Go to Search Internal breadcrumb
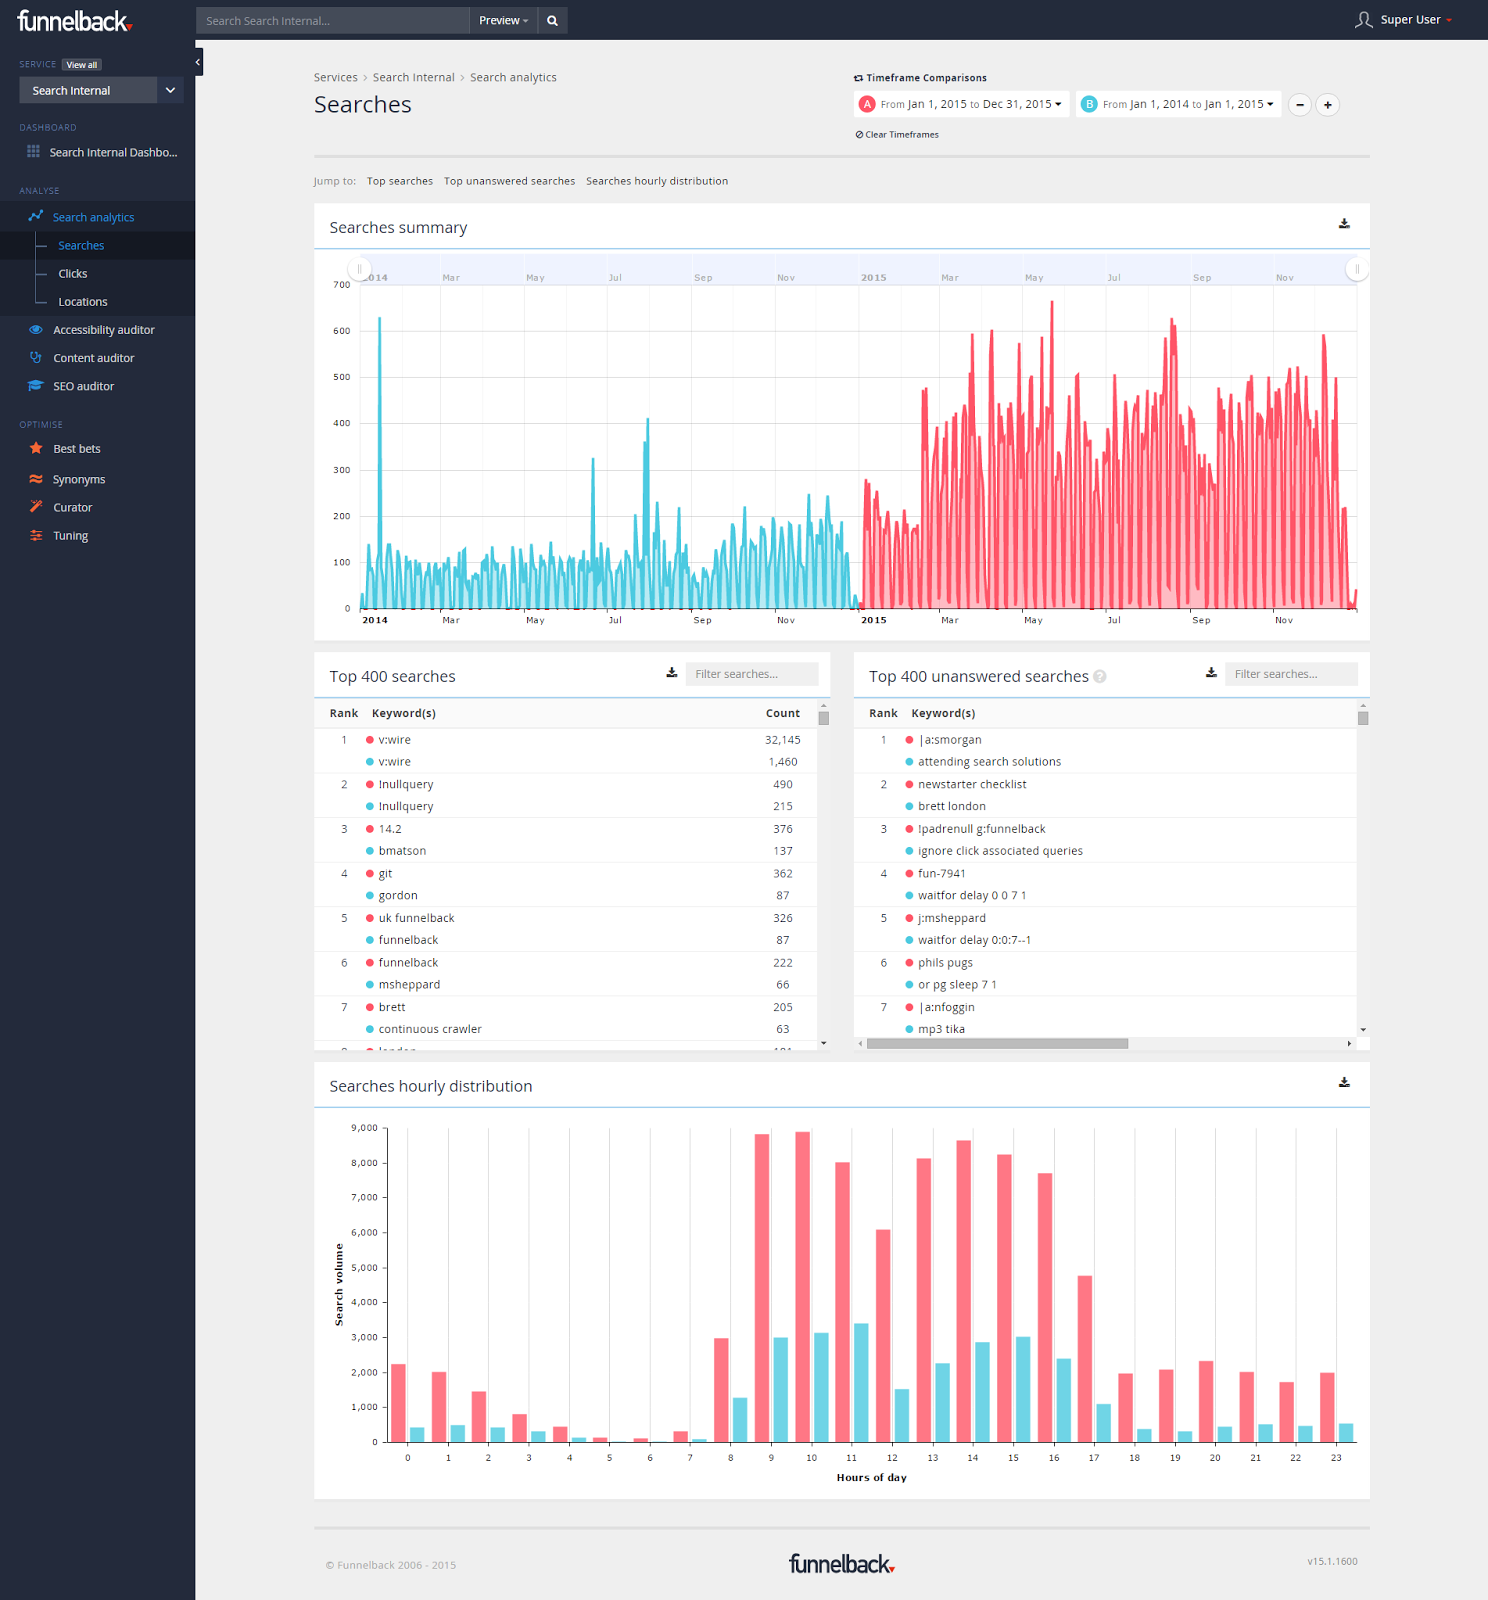Image resolution: width=1488 pixels, height=1600 pixels. [413, 77]
